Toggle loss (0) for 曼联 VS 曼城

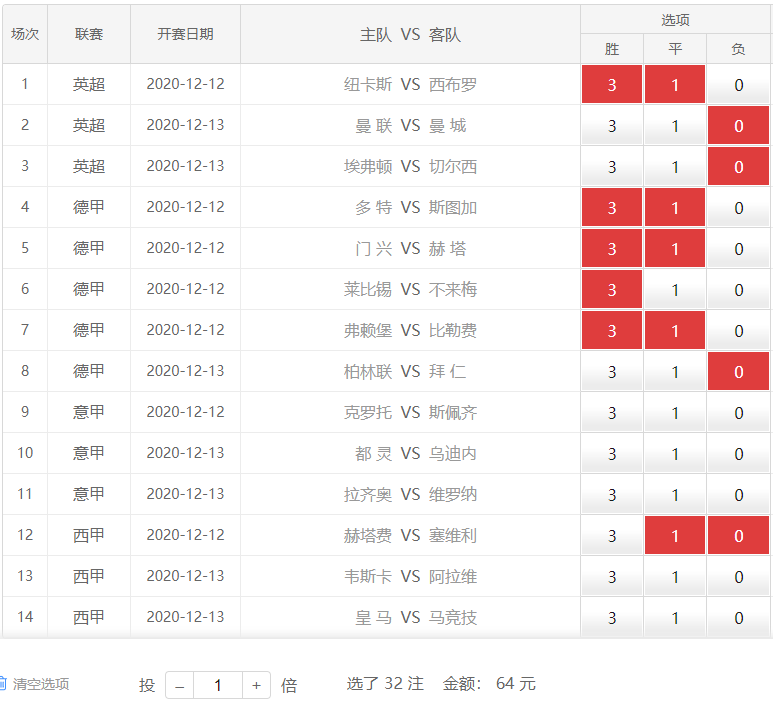[x=738, y=126]
